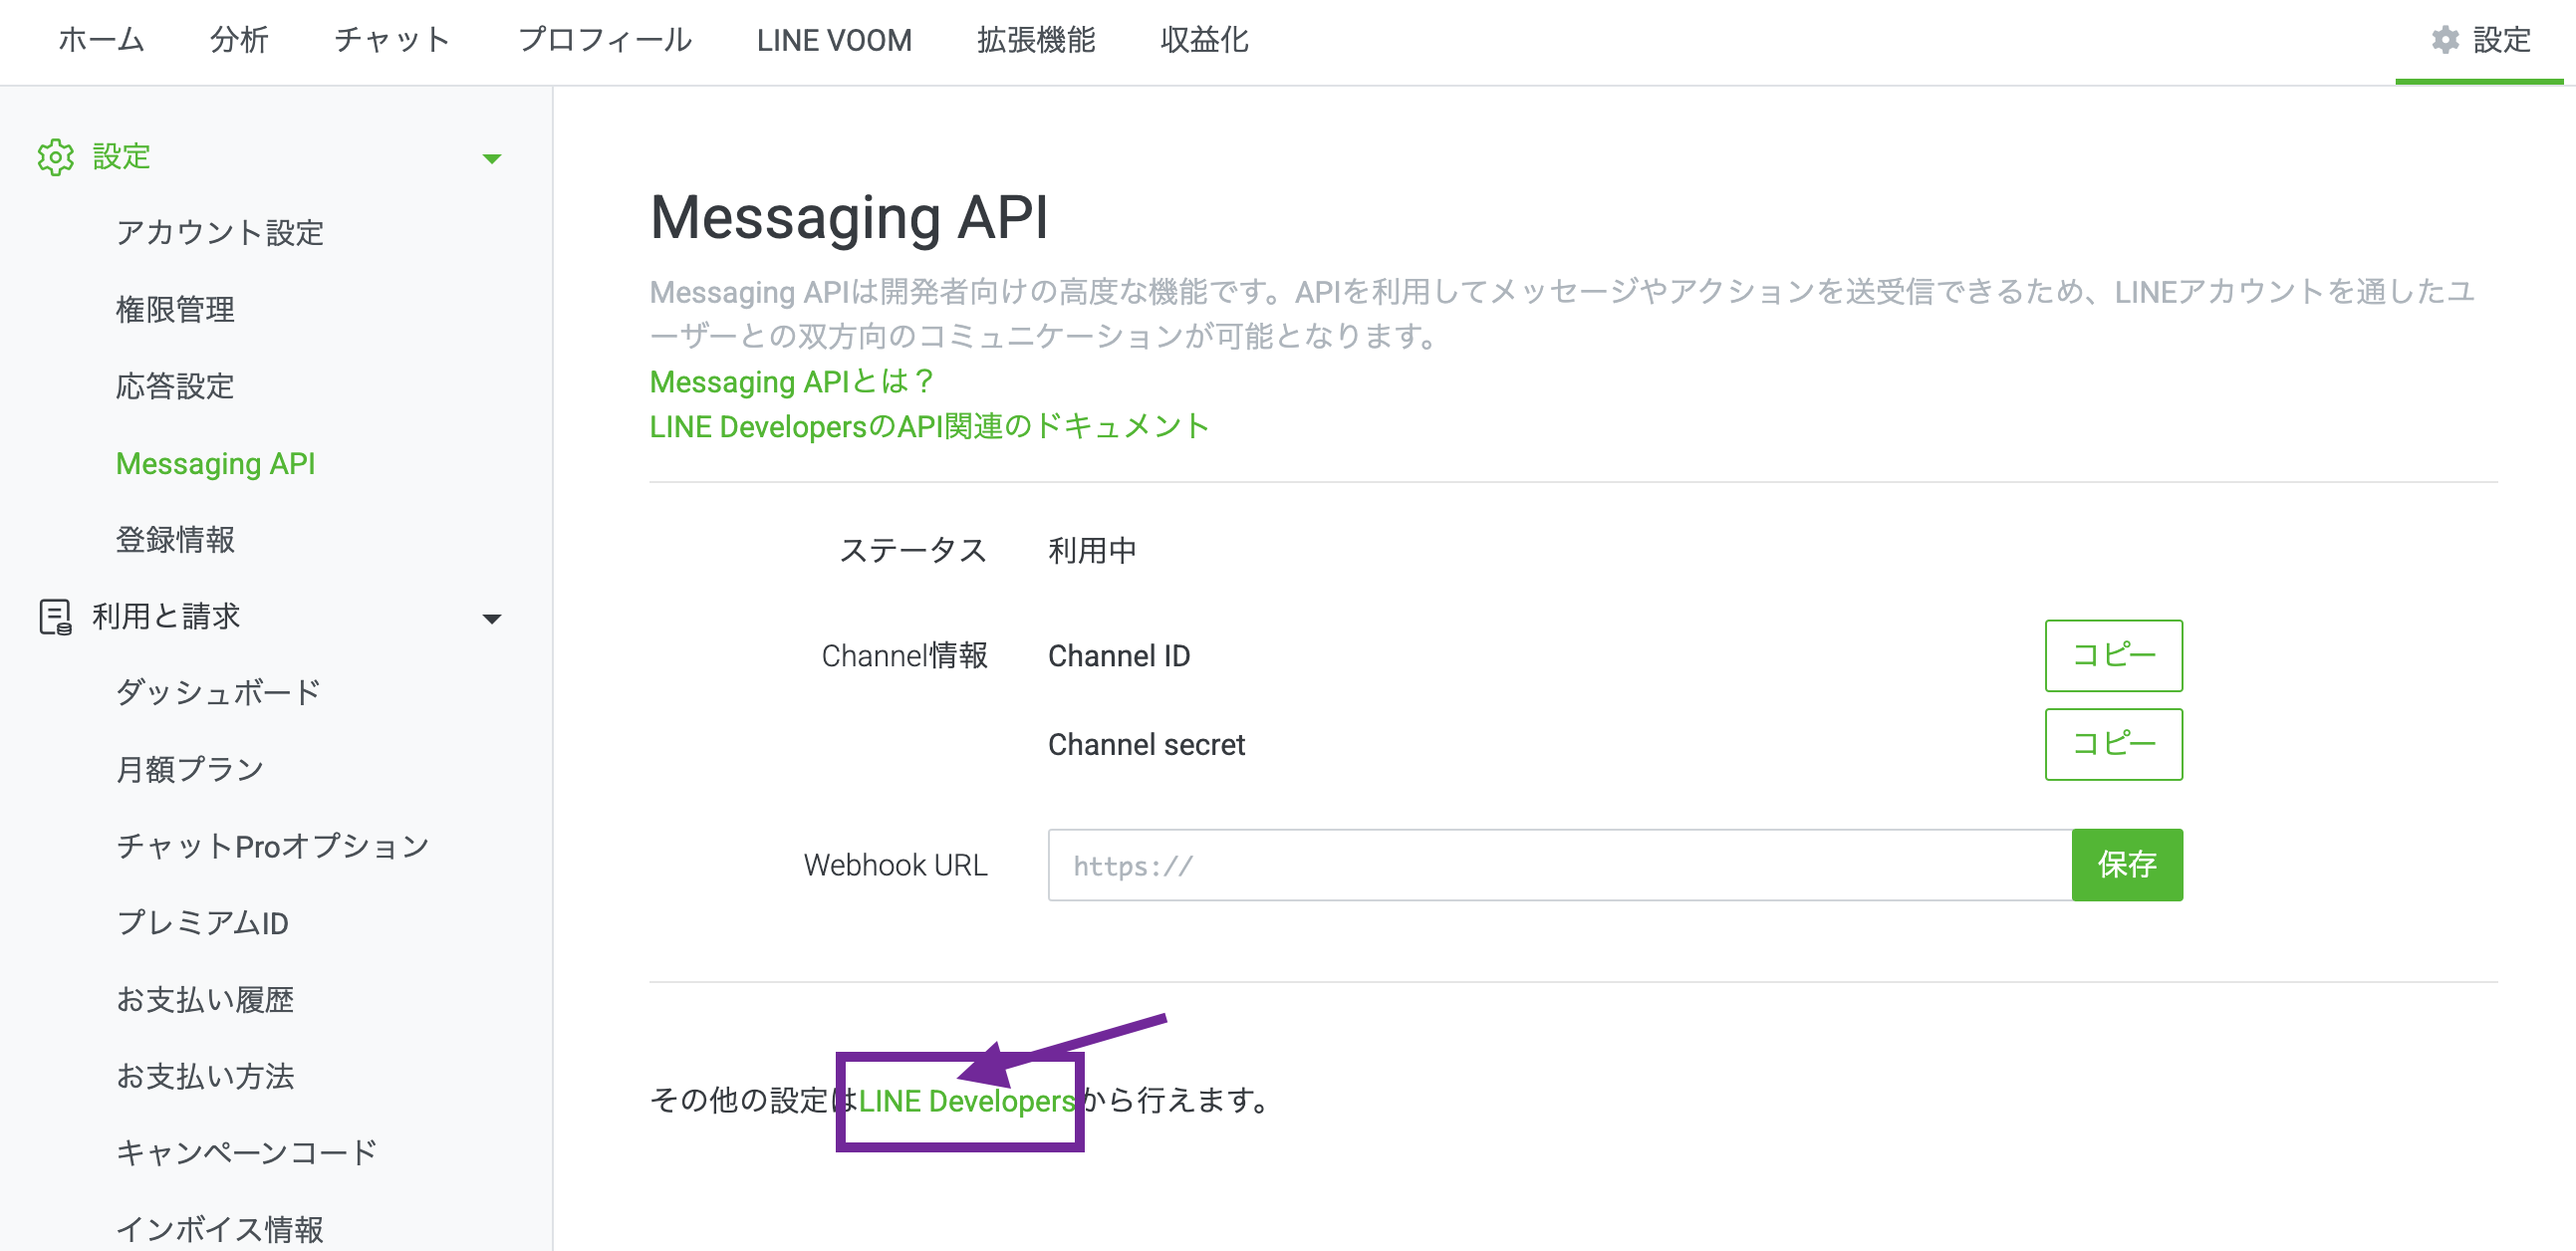The width and height of the screenshot is (2576, 1251).
Task: Switch to the 収益化 tab
Action: tap(1204, 40)
